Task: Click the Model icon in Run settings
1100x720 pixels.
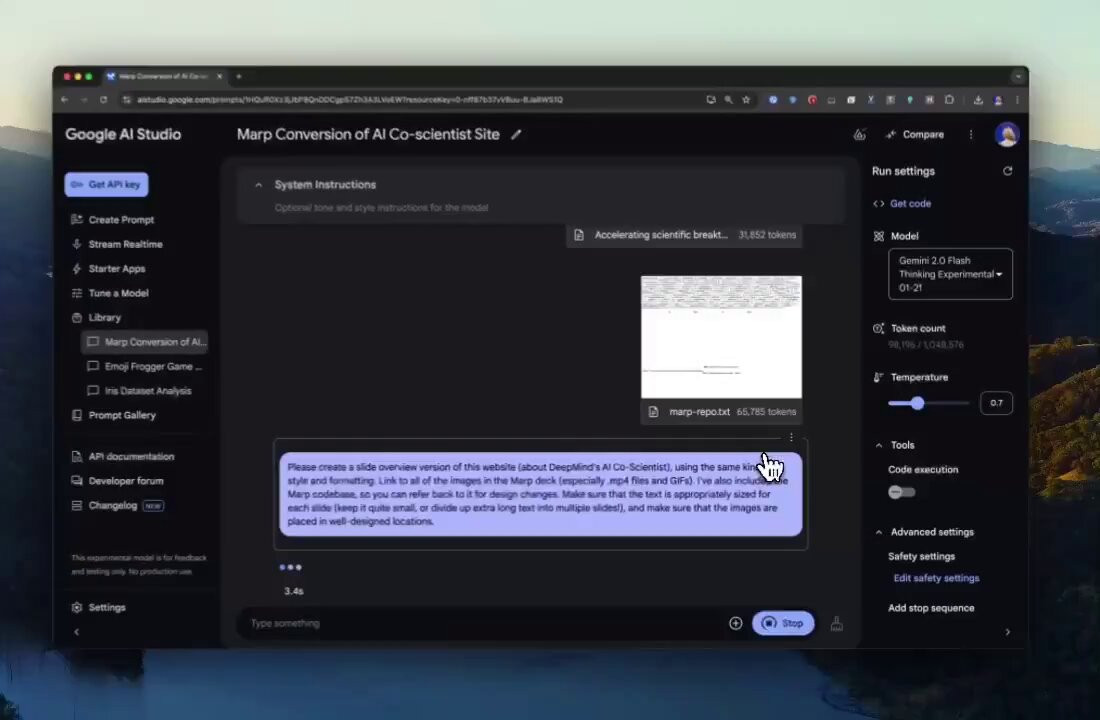Action: (x=878, y=236)
